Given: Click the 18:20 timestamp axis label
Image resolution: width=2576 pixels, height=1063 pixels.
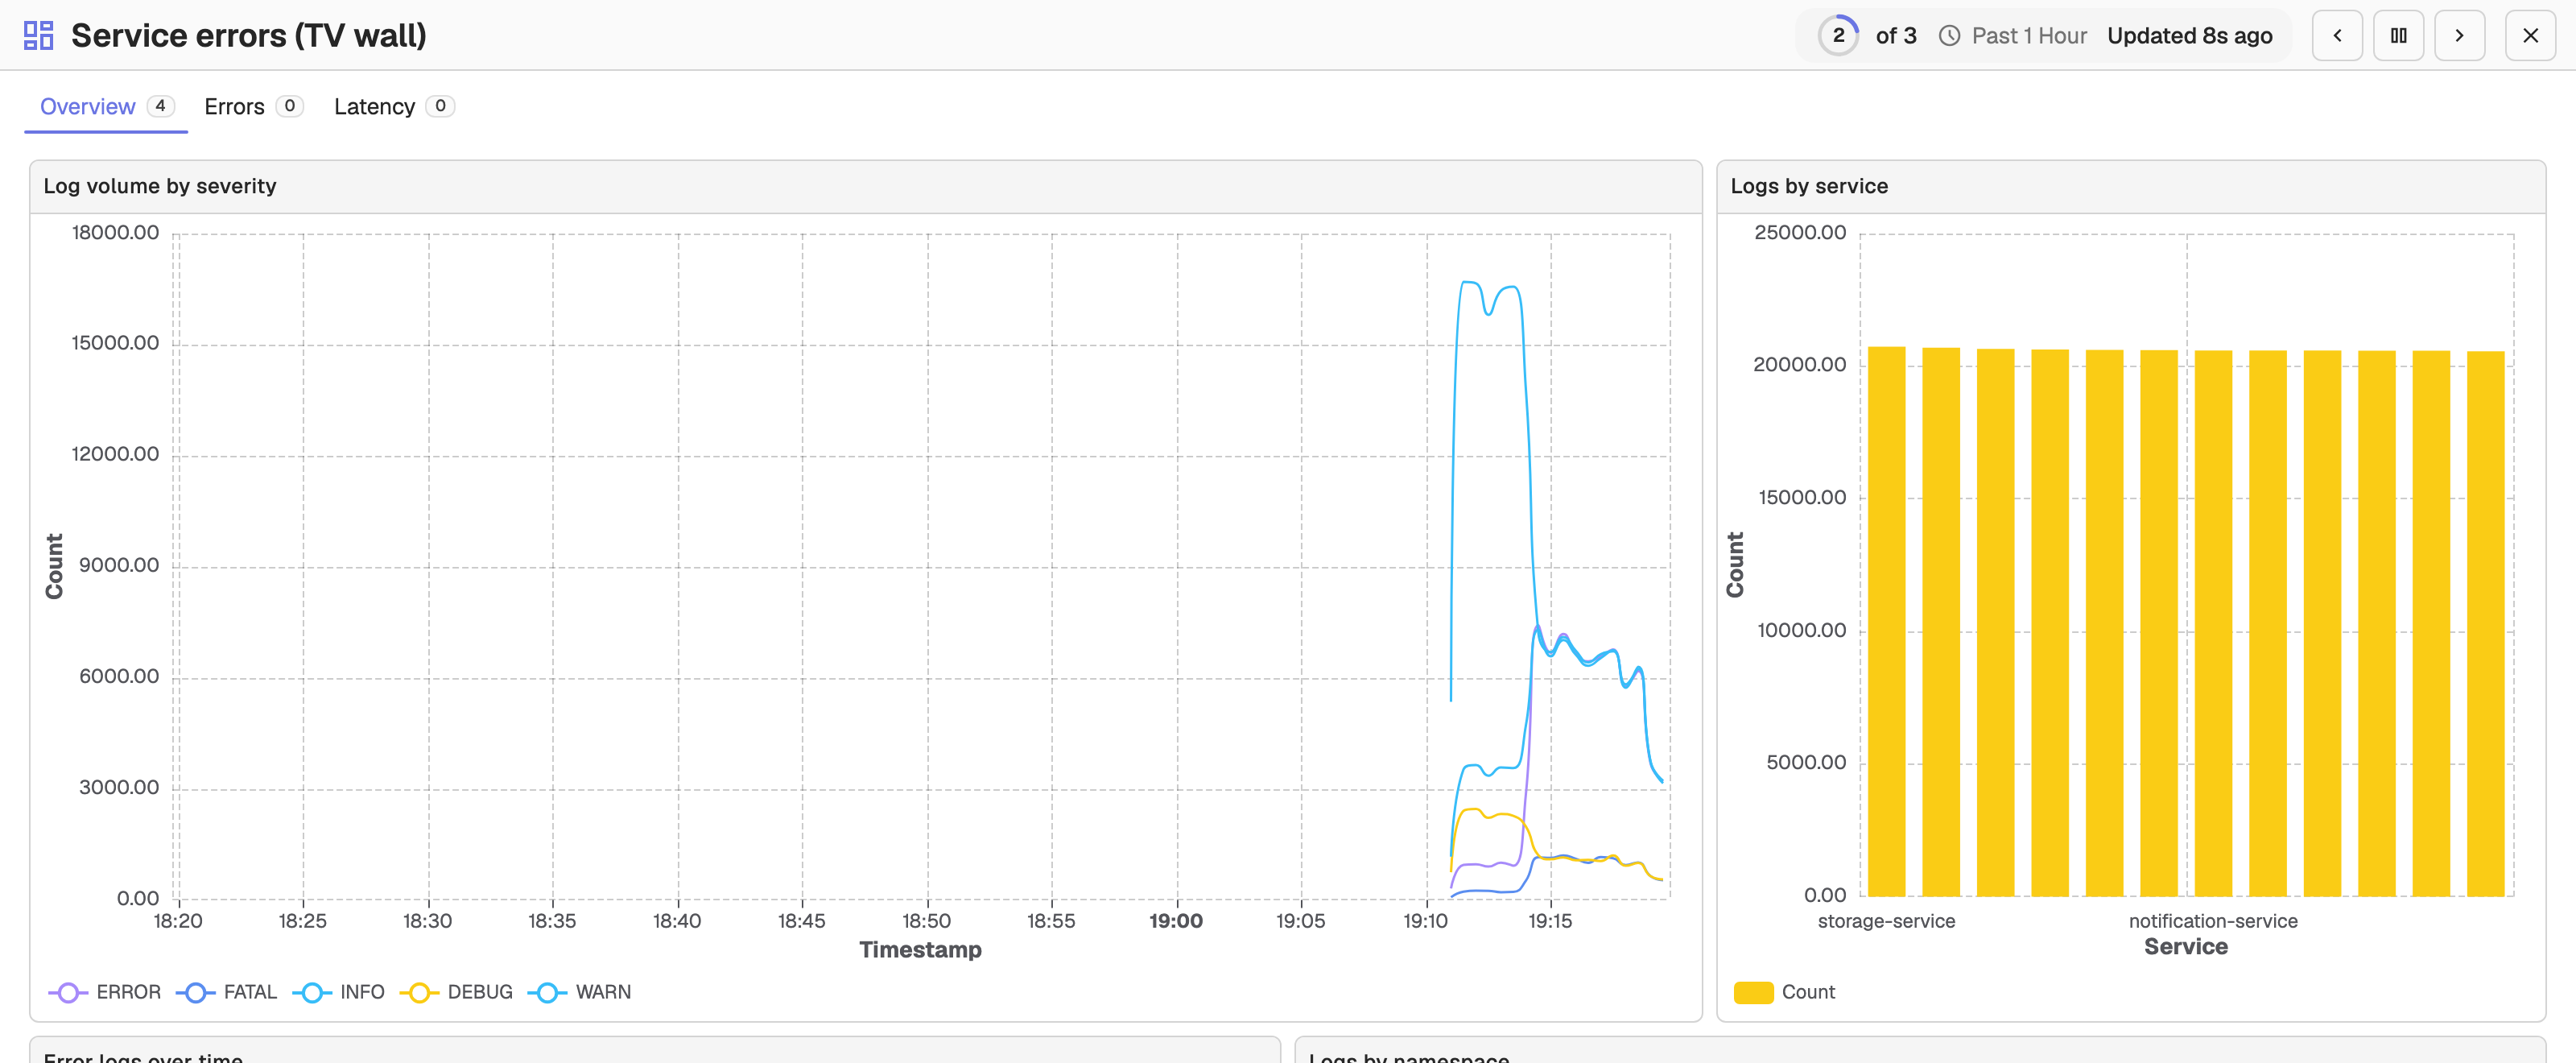Looking at the screenshot, I should pos(178,921).
